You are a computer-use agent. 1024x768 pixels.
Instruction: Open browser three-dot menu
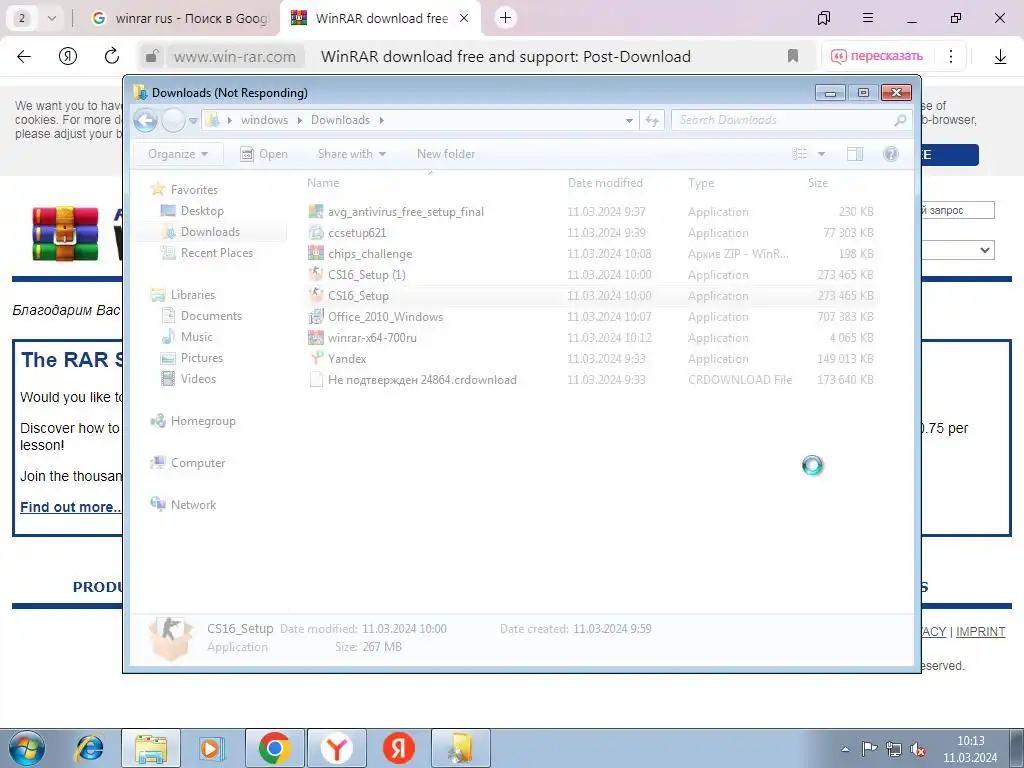tap(951, 56)
